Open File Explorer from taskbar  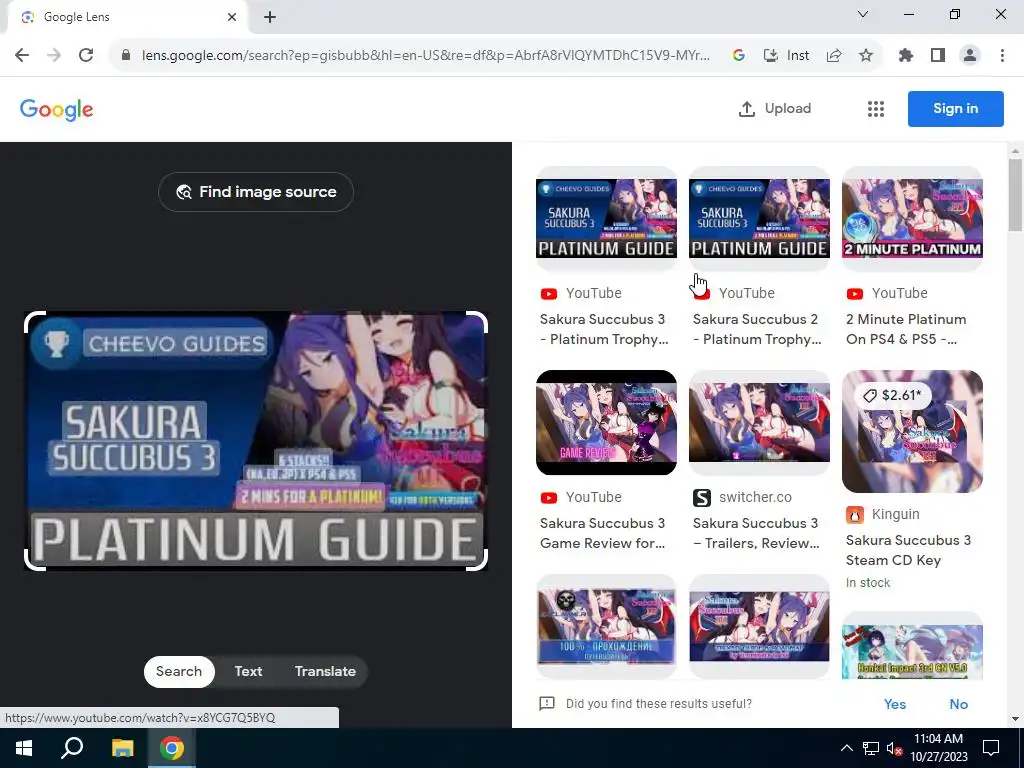click(122, 748)
